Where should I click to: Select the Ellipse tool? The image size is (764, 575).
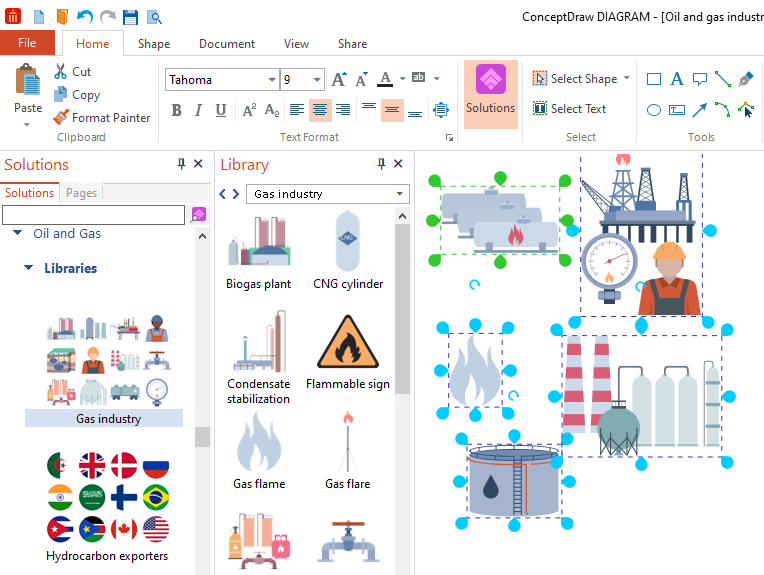coord(653,110)
